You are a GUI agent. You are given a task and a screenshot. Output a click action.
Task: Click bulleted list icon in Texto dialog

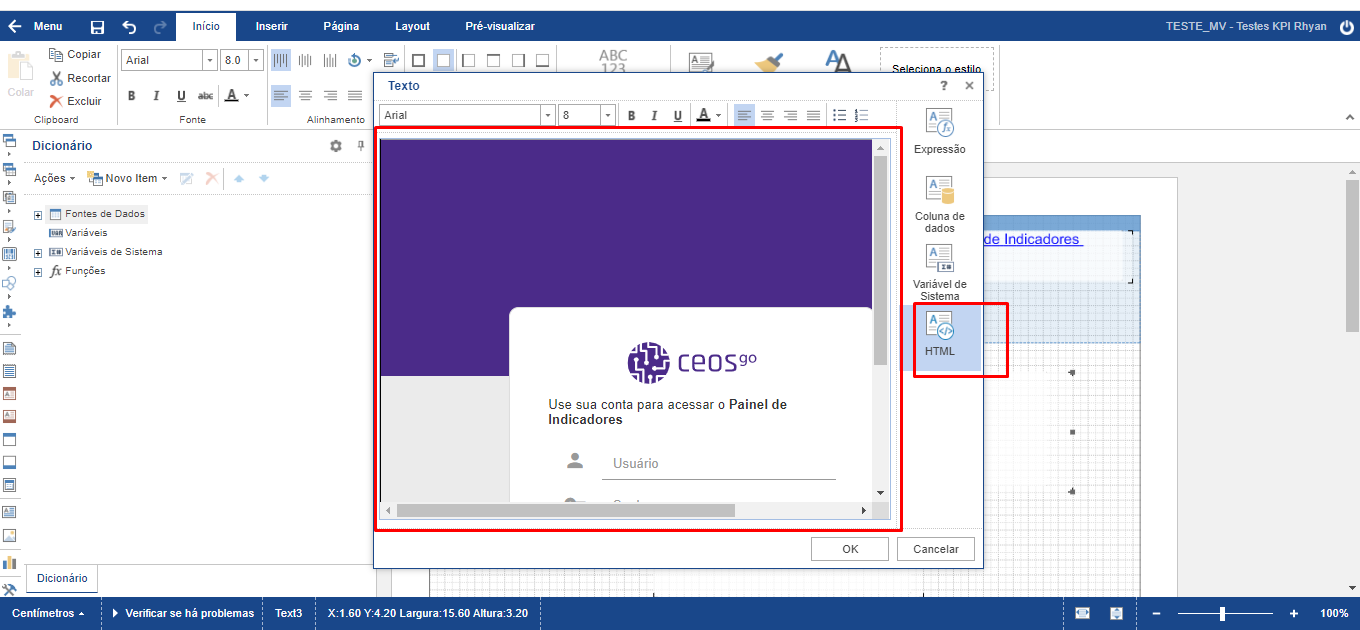(x=840, y=115)
